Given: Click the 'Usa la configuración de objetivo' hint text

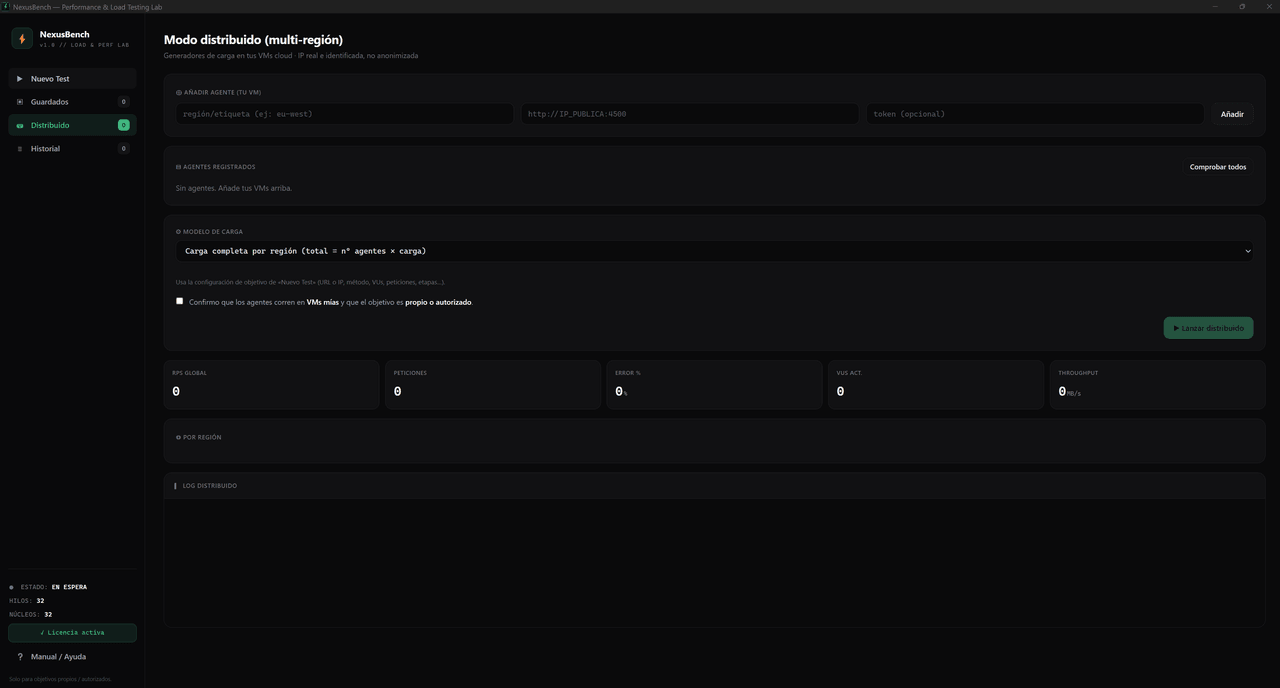Looking at the screenshot, I should (x=310, y=282).
